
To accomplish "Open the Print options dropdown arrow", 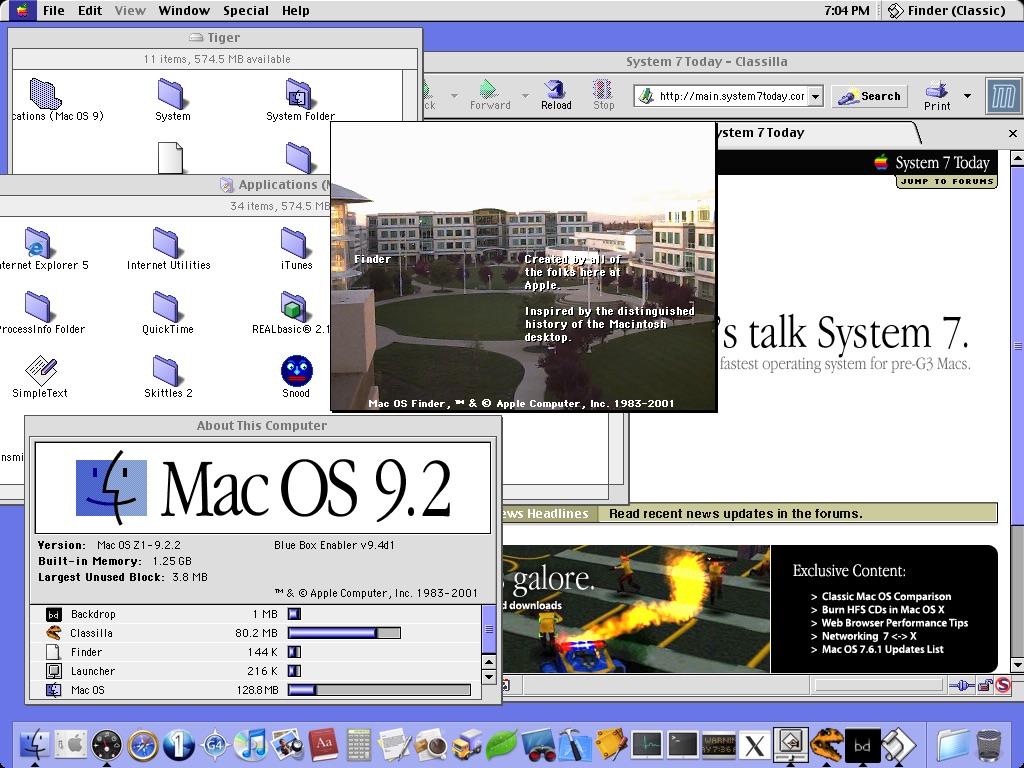I will 967,96.
